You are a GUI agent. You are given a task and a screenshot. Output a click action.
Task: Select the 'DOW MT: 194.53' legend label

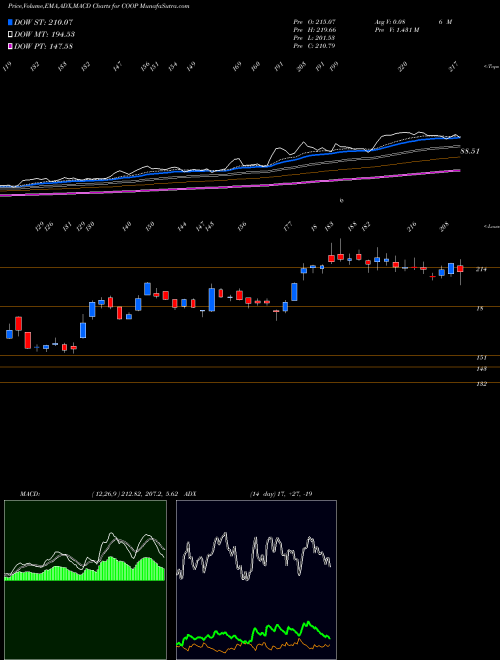click(x=45, y=34)
